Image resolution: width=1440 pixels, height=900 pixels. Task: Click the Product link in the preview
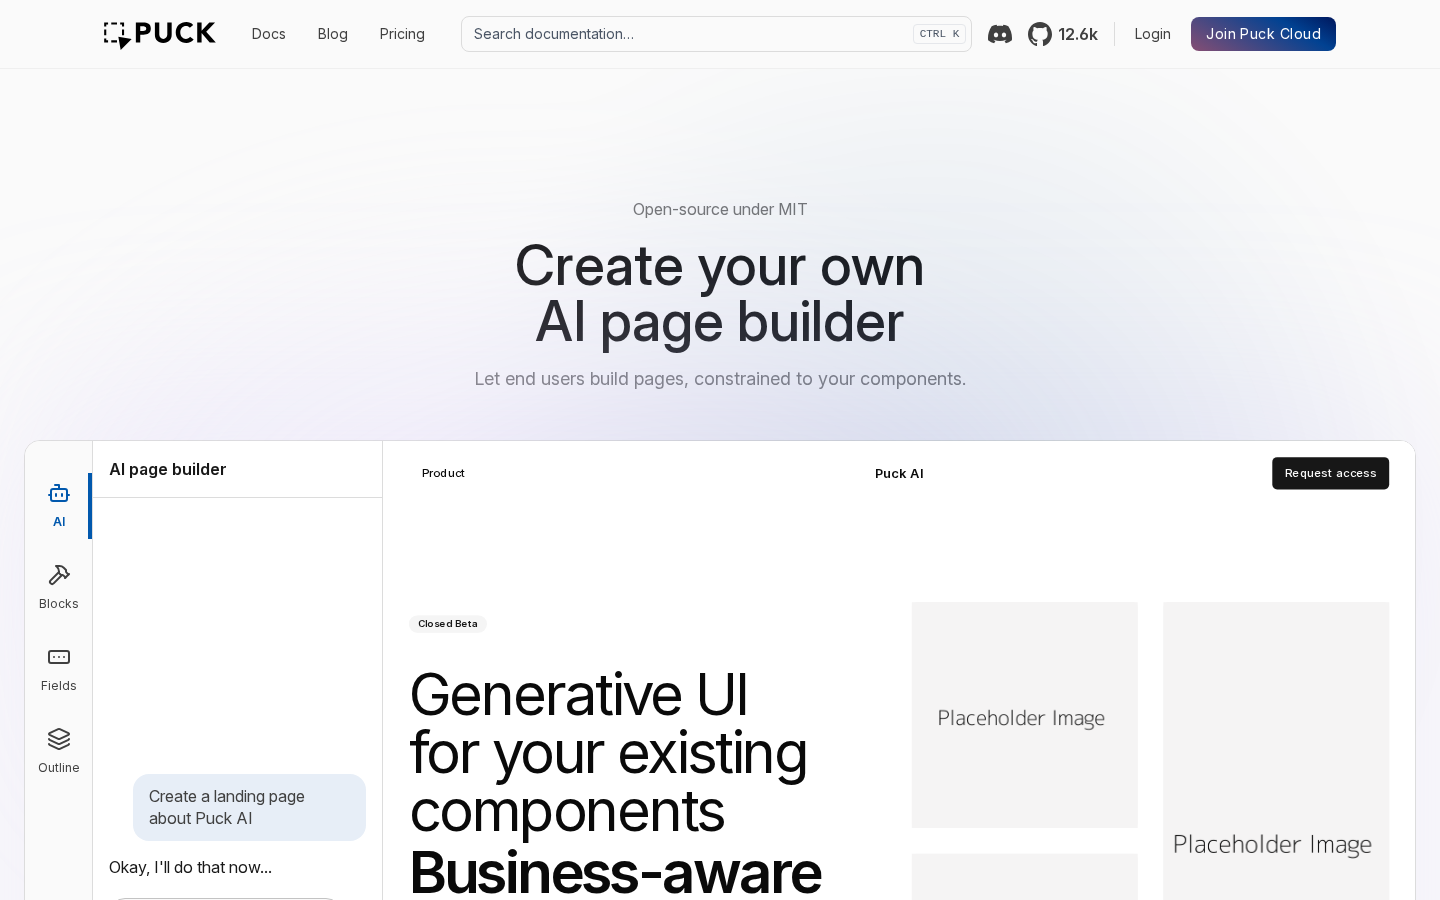pos(443,473)
